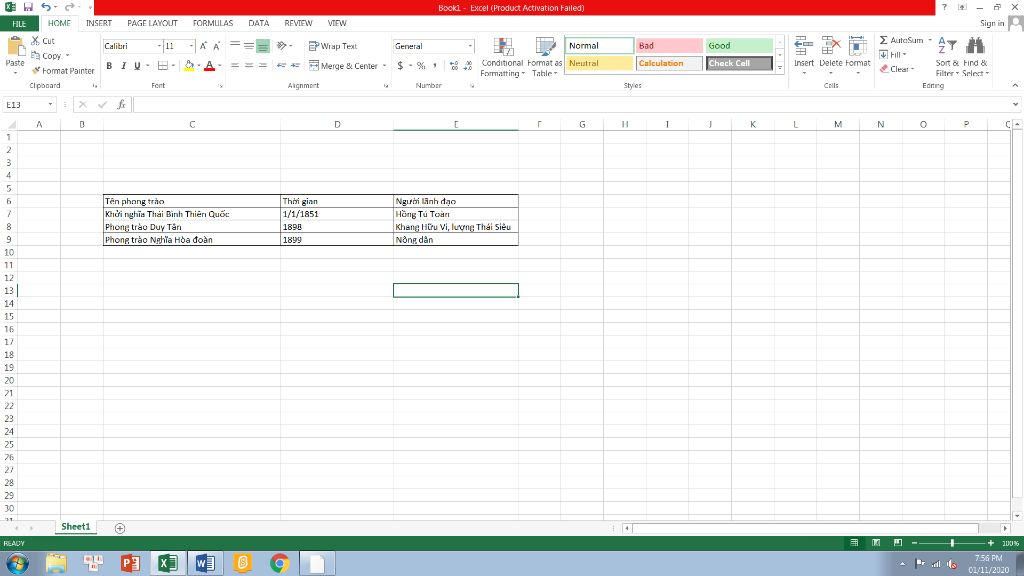
Task: Expand the General number format dropdown
Action: (x=470, y=46)
